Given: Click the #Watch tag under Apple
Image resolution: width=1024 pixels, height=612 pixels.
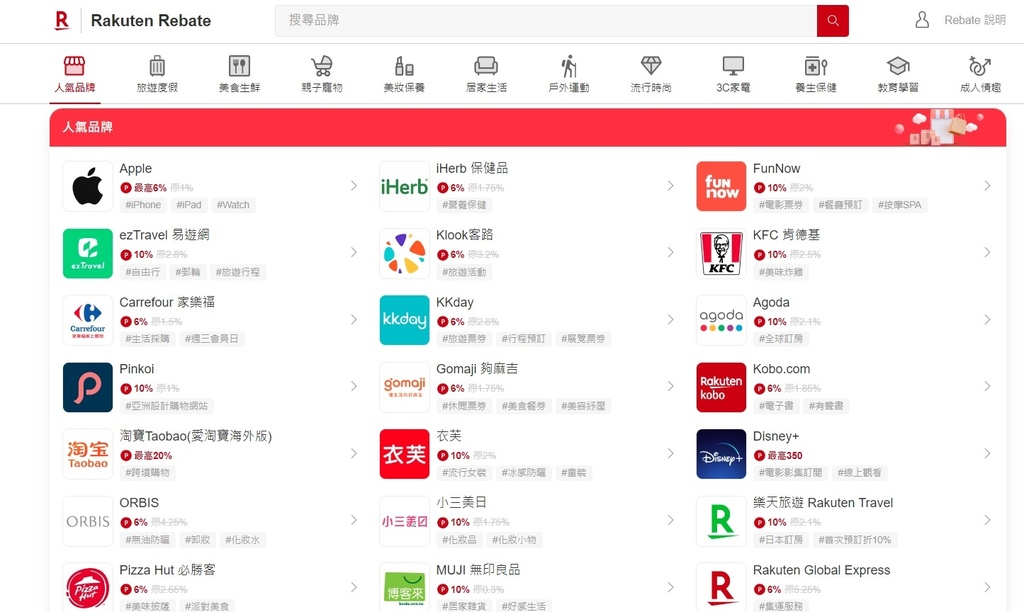Looking at the screenshot, I should click(x=233, y=204).
